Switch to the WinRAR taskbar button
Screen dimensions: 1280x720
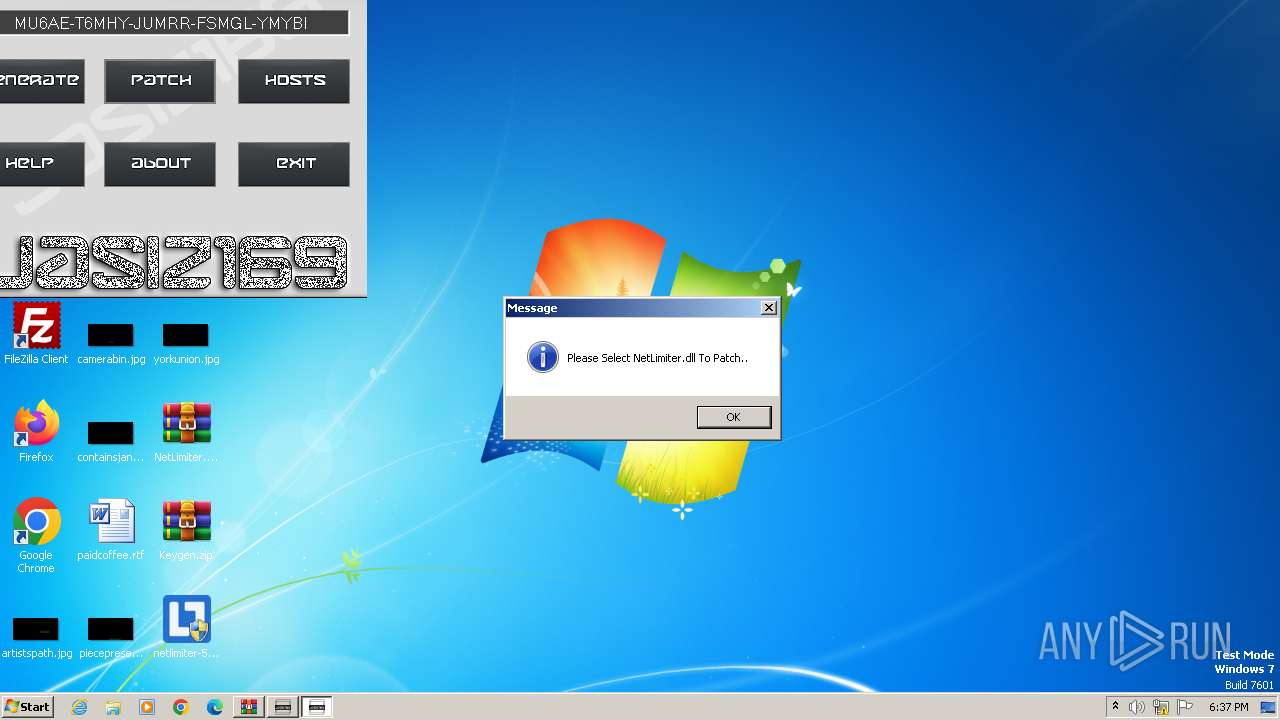pos(249,707)
